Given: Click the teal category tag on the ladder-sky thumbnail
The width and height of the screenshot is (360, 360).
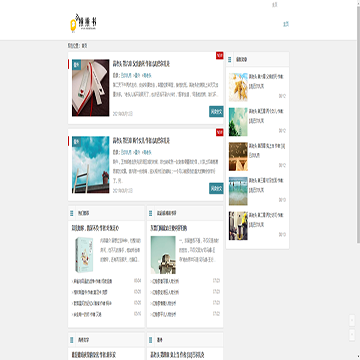Looking at the screenshot, I should coord(76,141).
